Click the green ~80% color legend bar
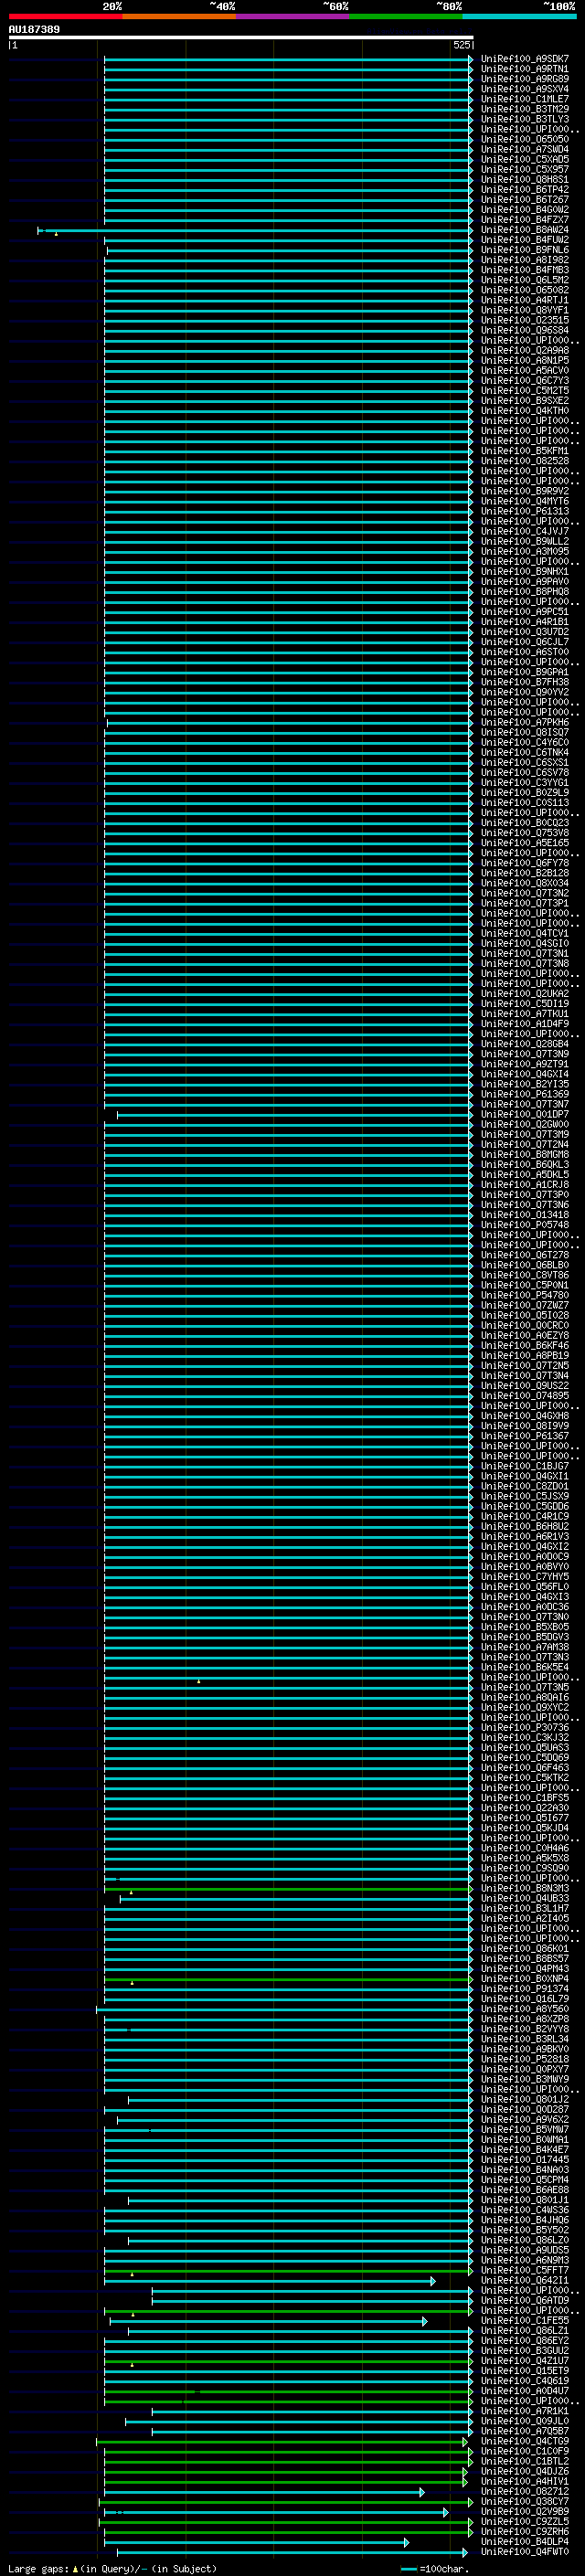 coord(406,16)
